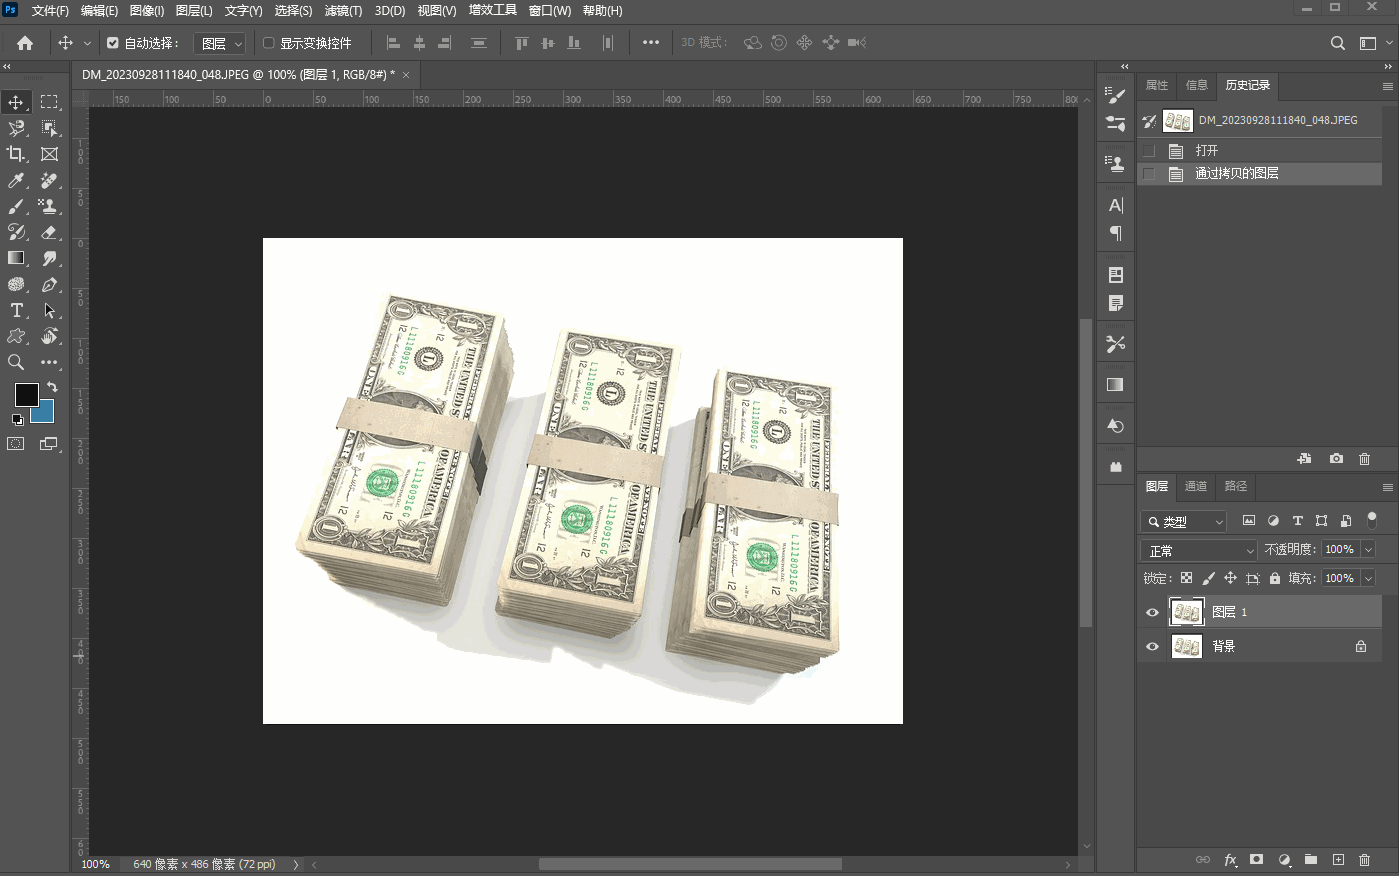Select the Clone Stamp tool
Viewport: 1399px width, 876px height.
(x=49, y=206)
